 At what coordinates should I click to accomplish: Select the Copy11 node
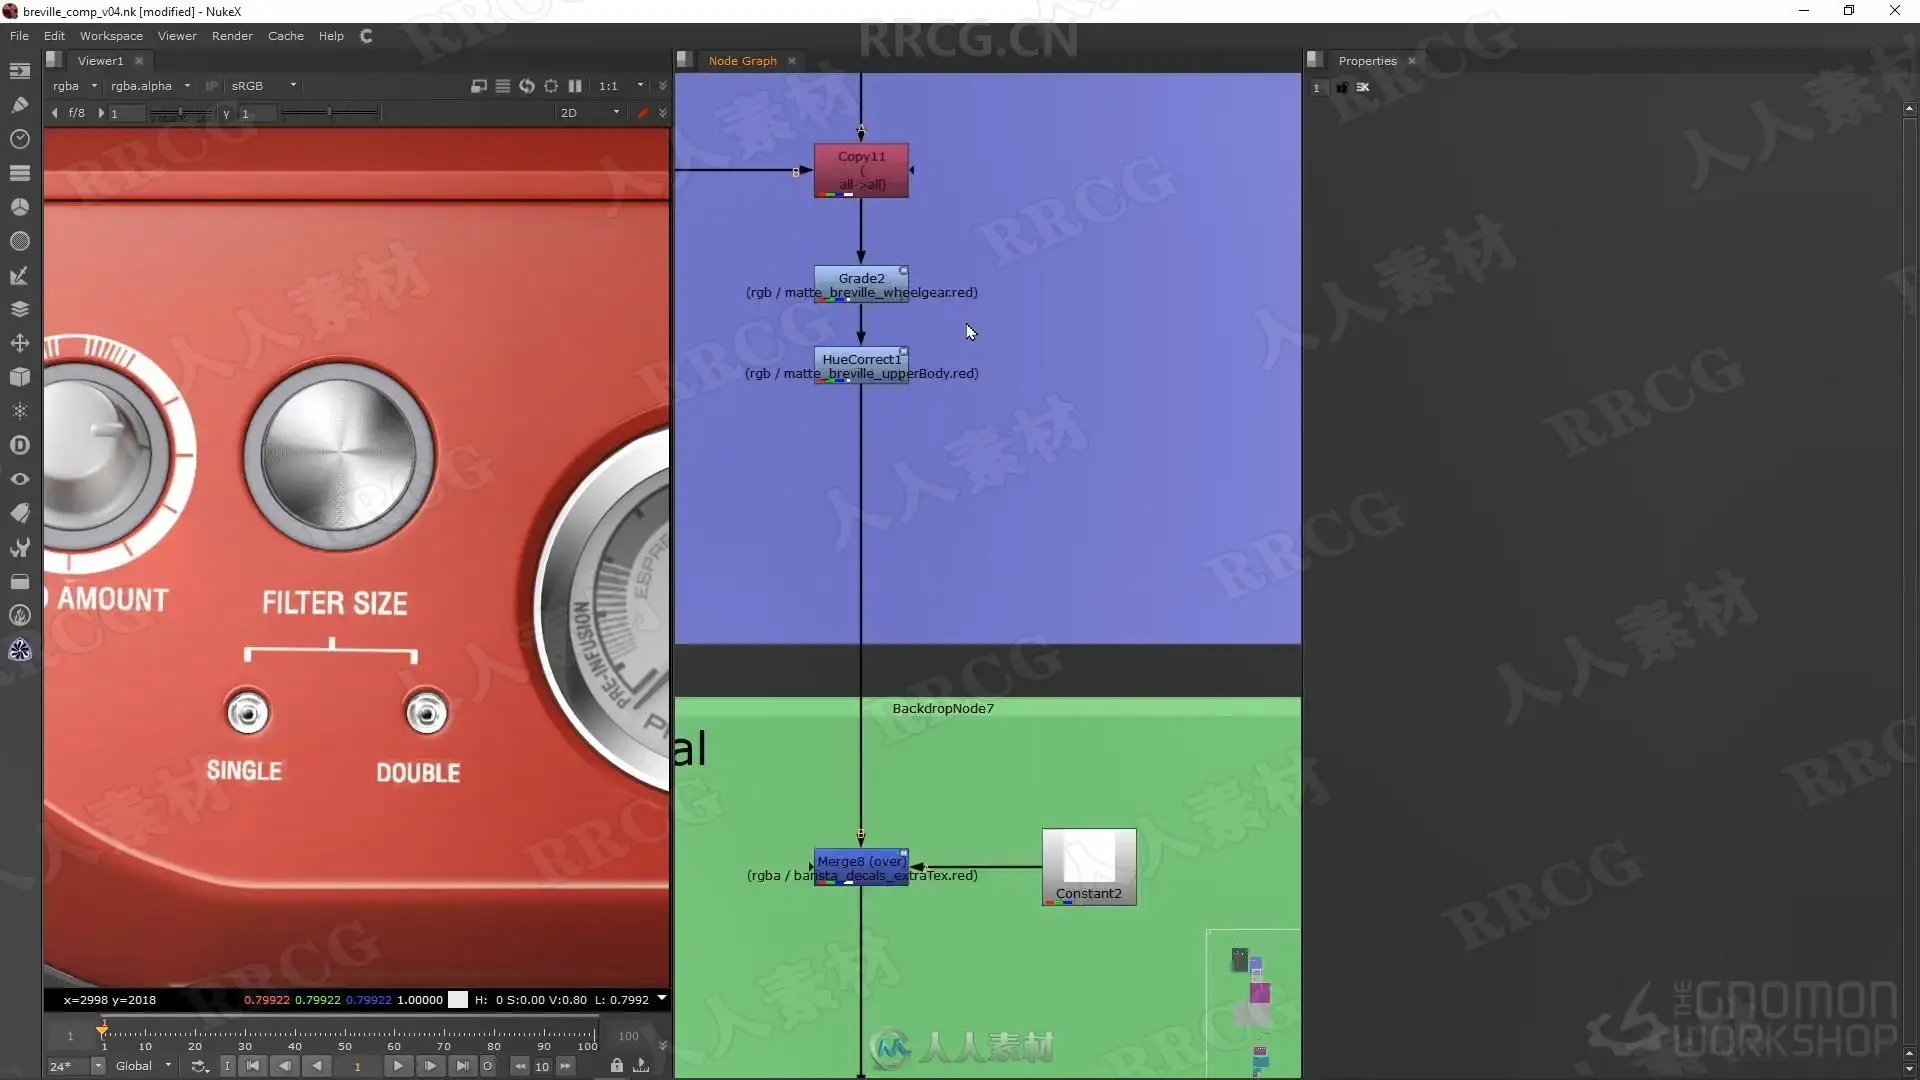pos(862,170)
